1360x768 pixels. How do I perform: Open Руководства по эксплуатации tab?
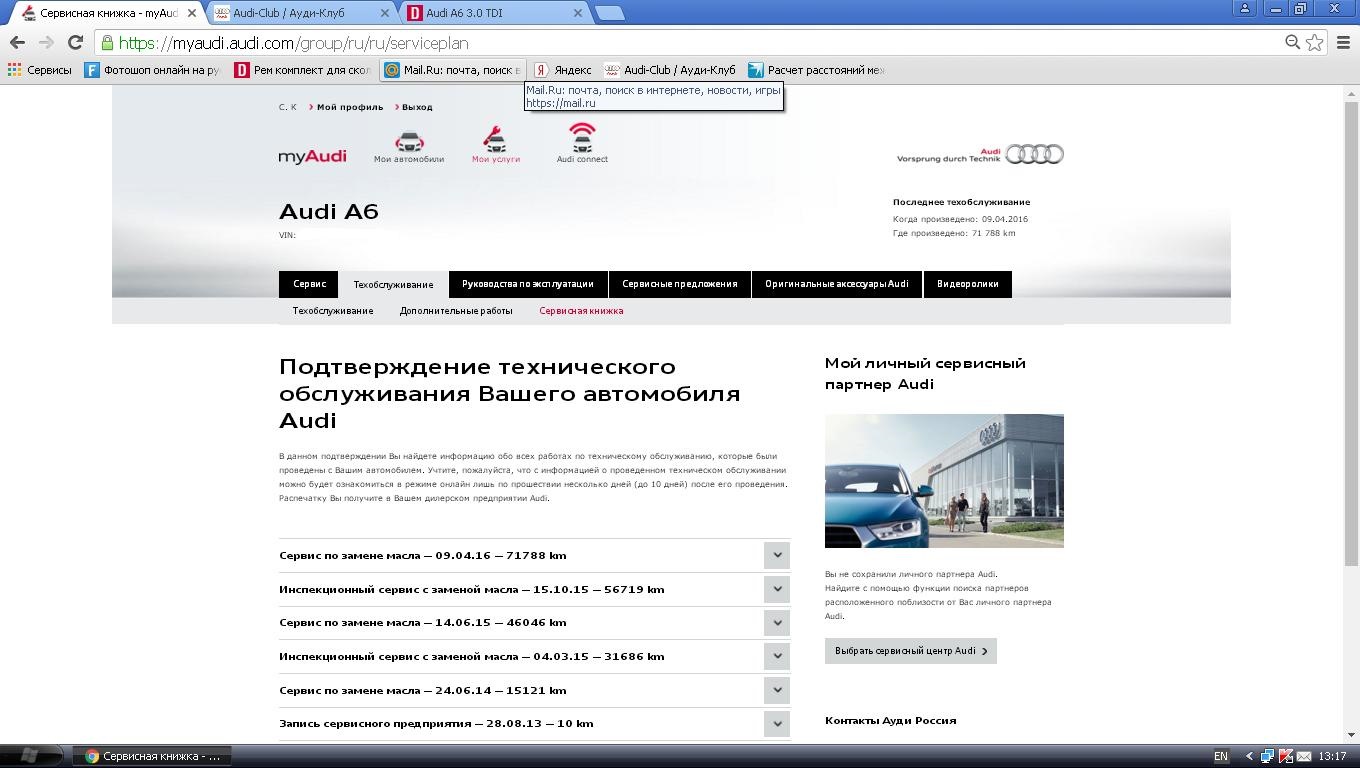click(528, 284)
